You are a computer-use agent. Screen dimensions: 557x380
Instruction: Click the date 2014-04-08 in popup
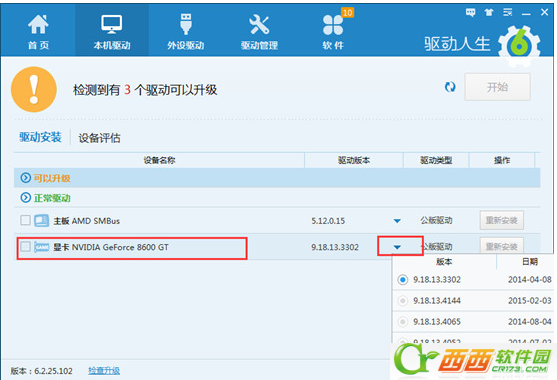(530, 280)
